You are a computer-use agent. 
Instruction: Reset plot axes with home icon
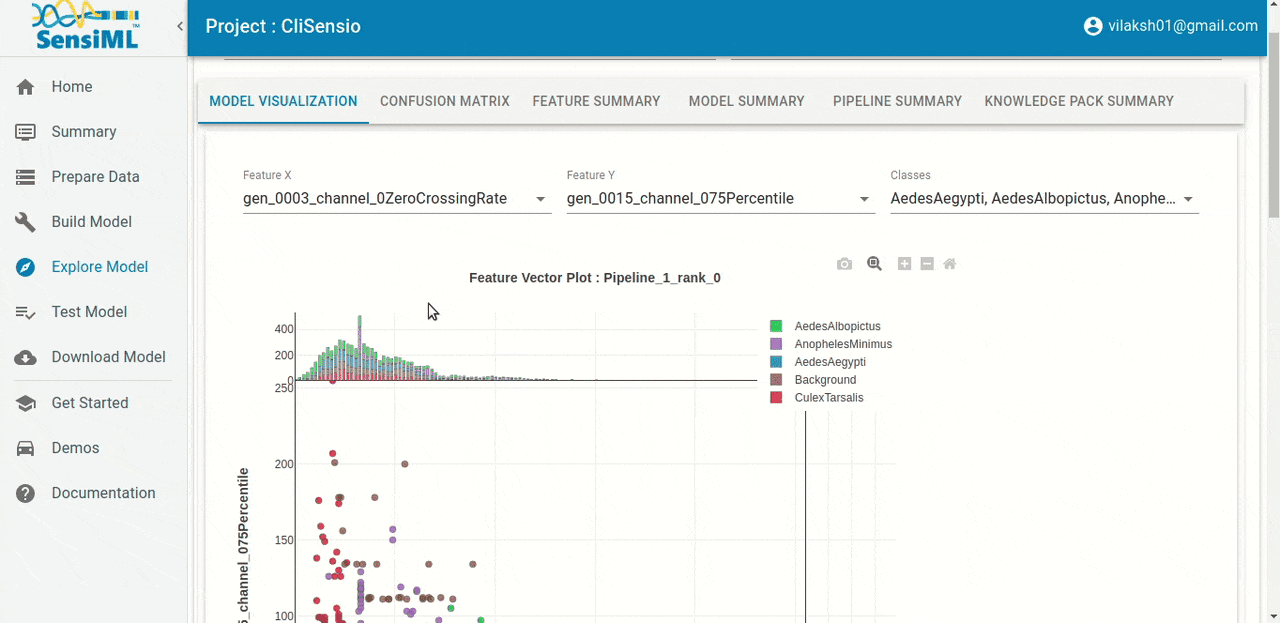(x=950, y=264)
